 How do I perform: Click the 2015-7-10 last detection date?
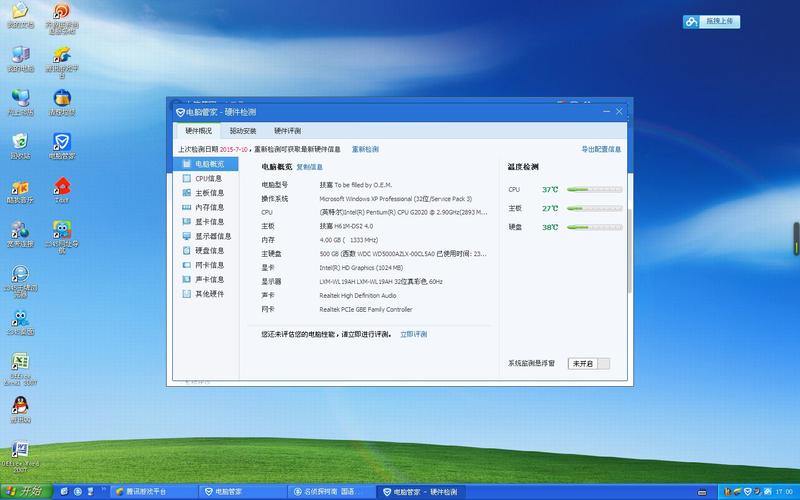click(234, 149)
